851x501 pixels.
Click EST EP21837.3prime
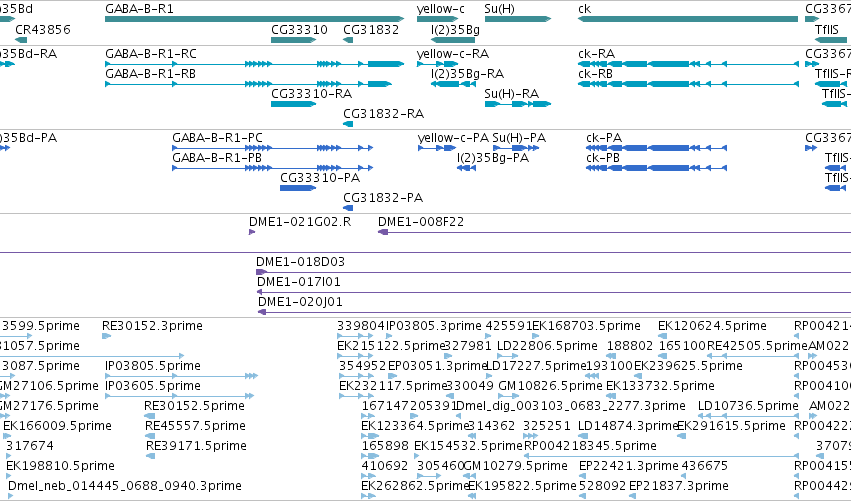tap(678, 486)
